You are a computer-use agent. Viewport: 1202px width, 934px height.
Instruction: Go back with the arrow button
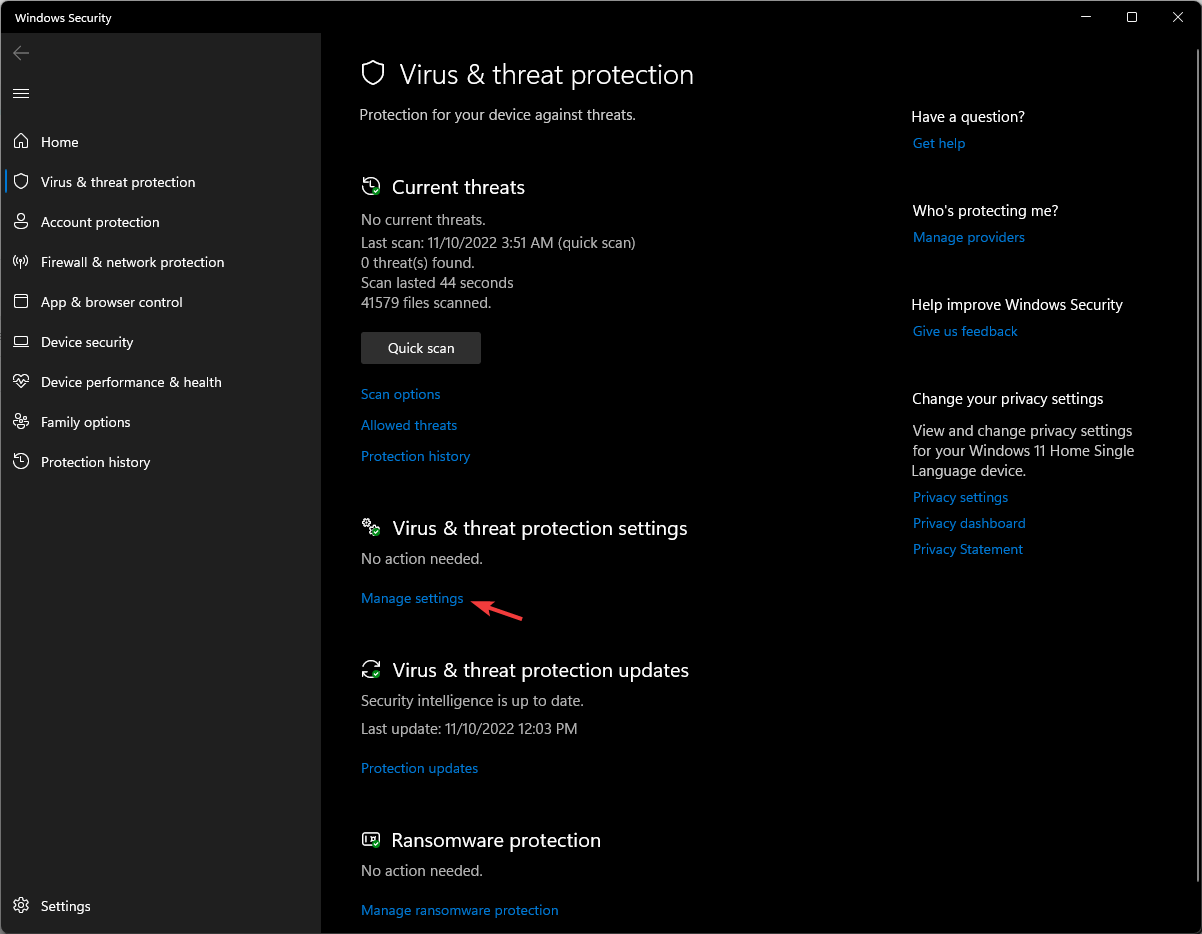(x=21, y=53)
